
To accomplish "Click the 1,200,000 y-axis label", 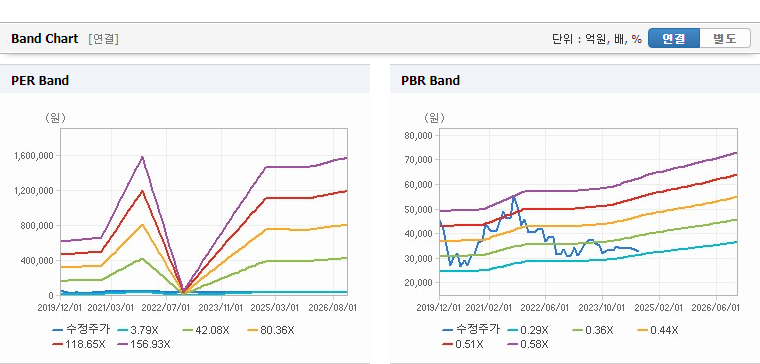I will coord(34,190).
